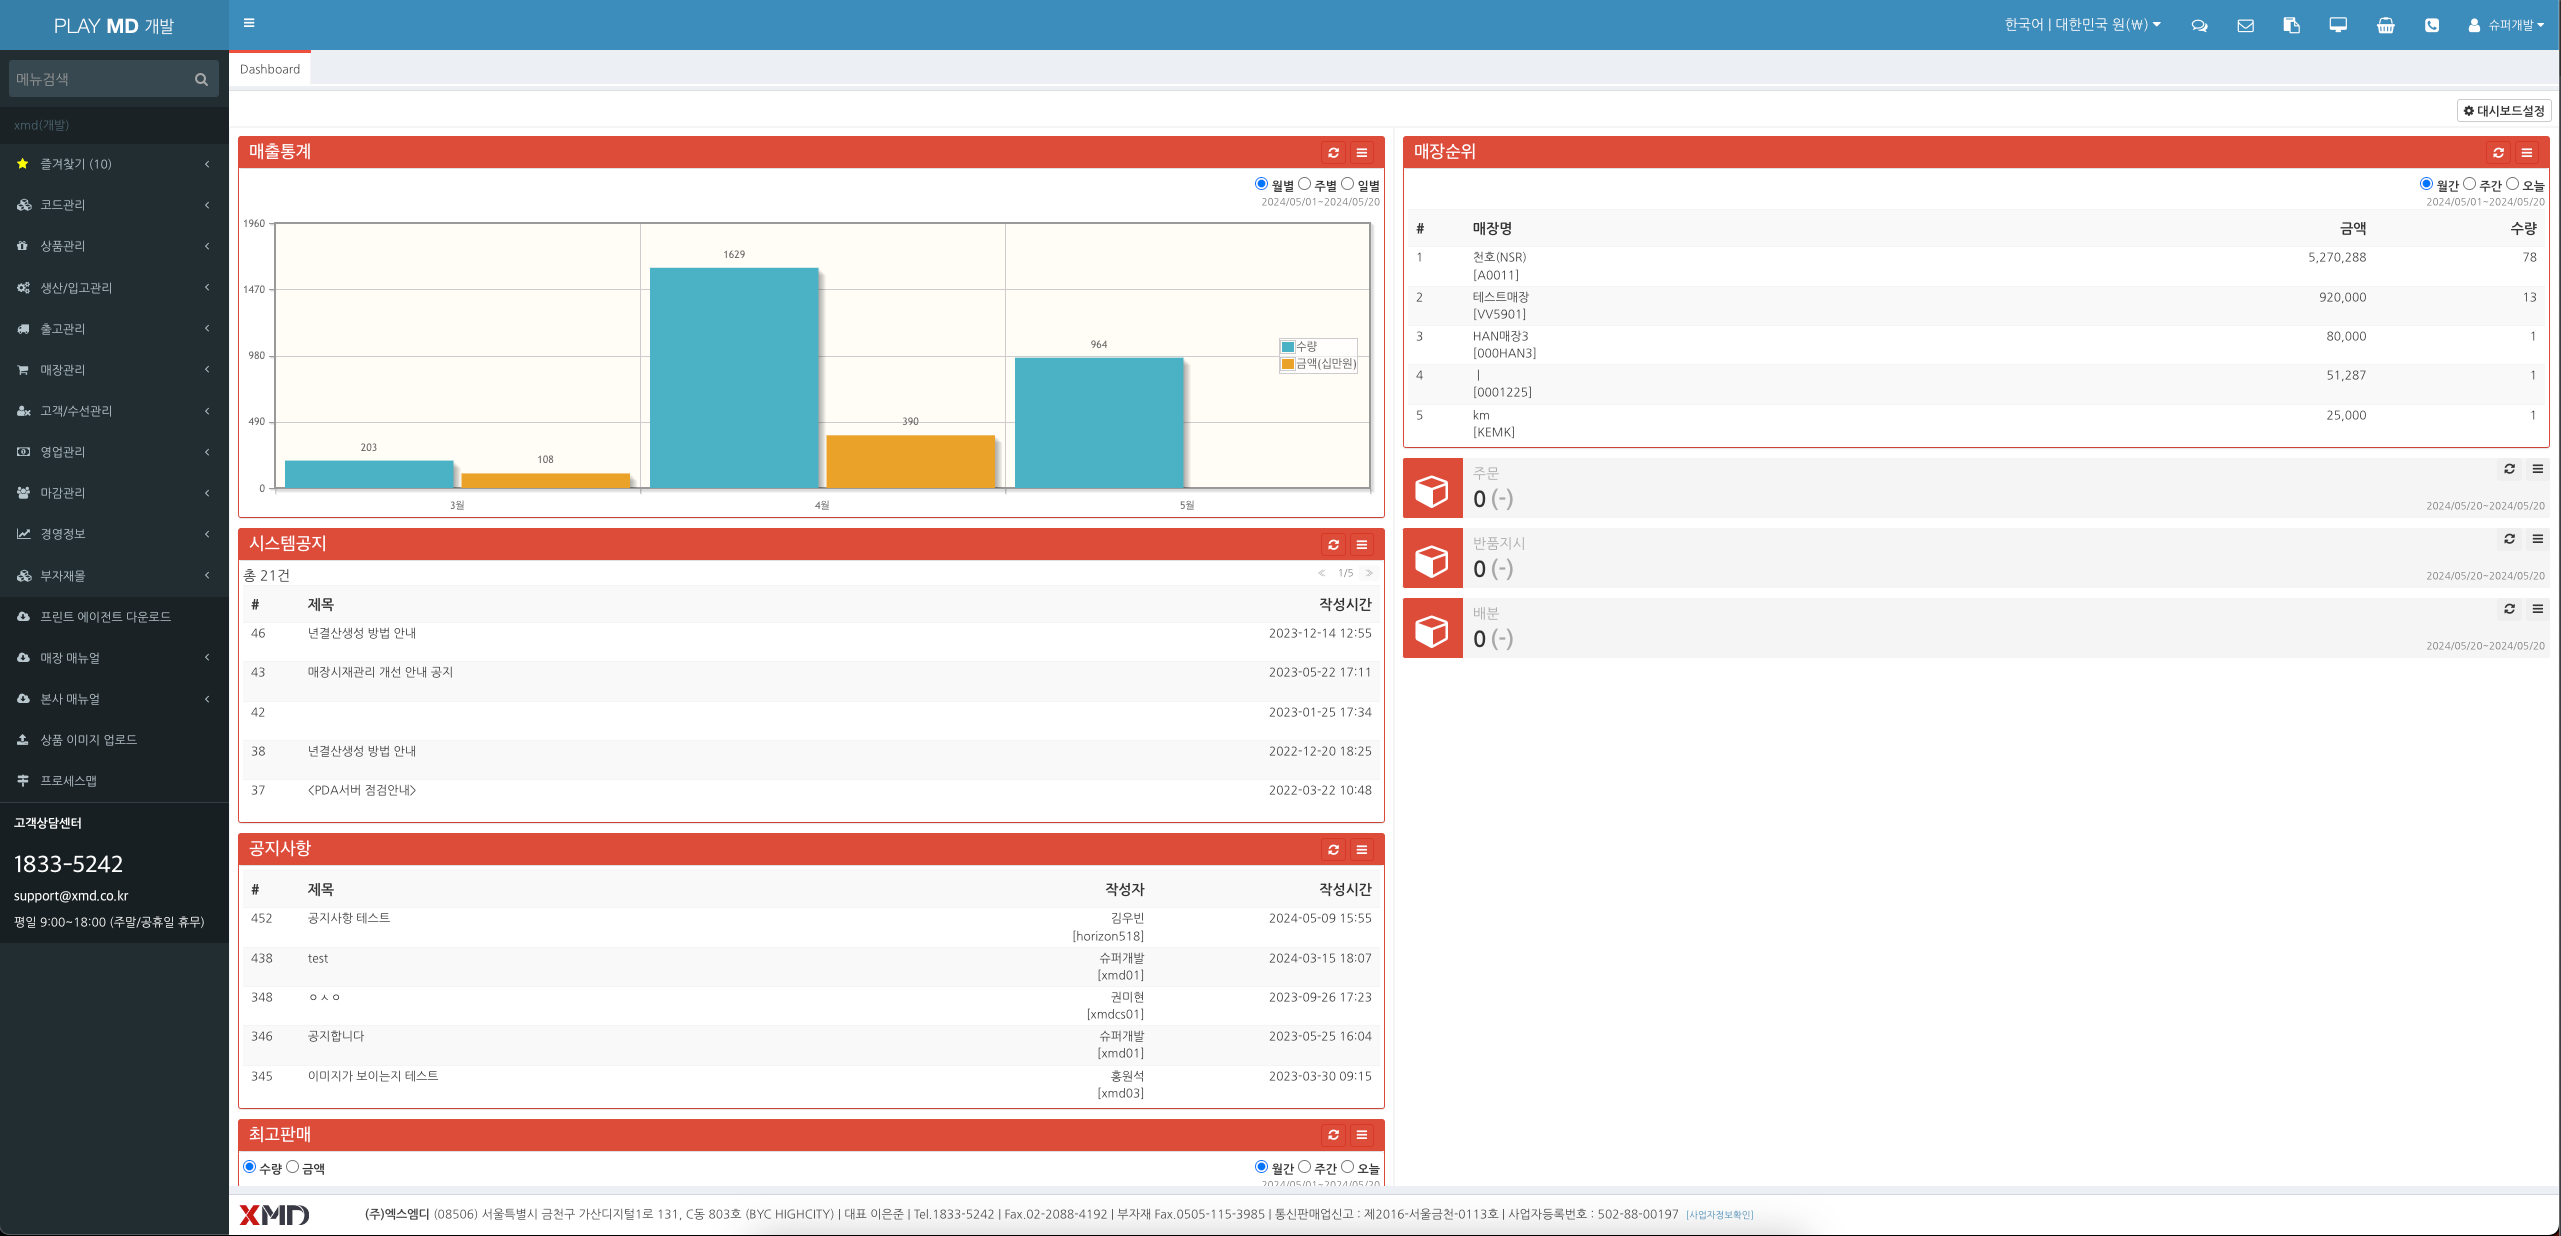The image size is (2561, 1236).
Task: Refresh the 시스템공지 panel
Action: (1333, 544)
